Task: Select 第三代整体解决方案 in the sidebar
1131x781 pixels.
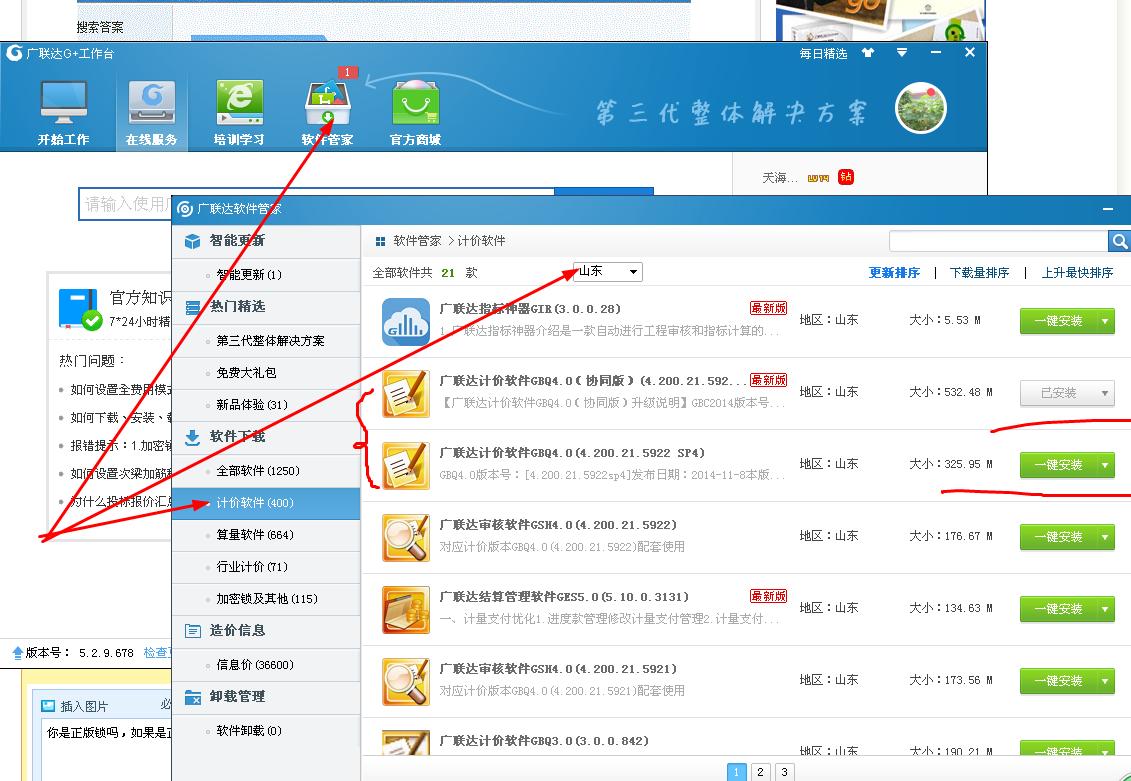Action: click(266, 340)
